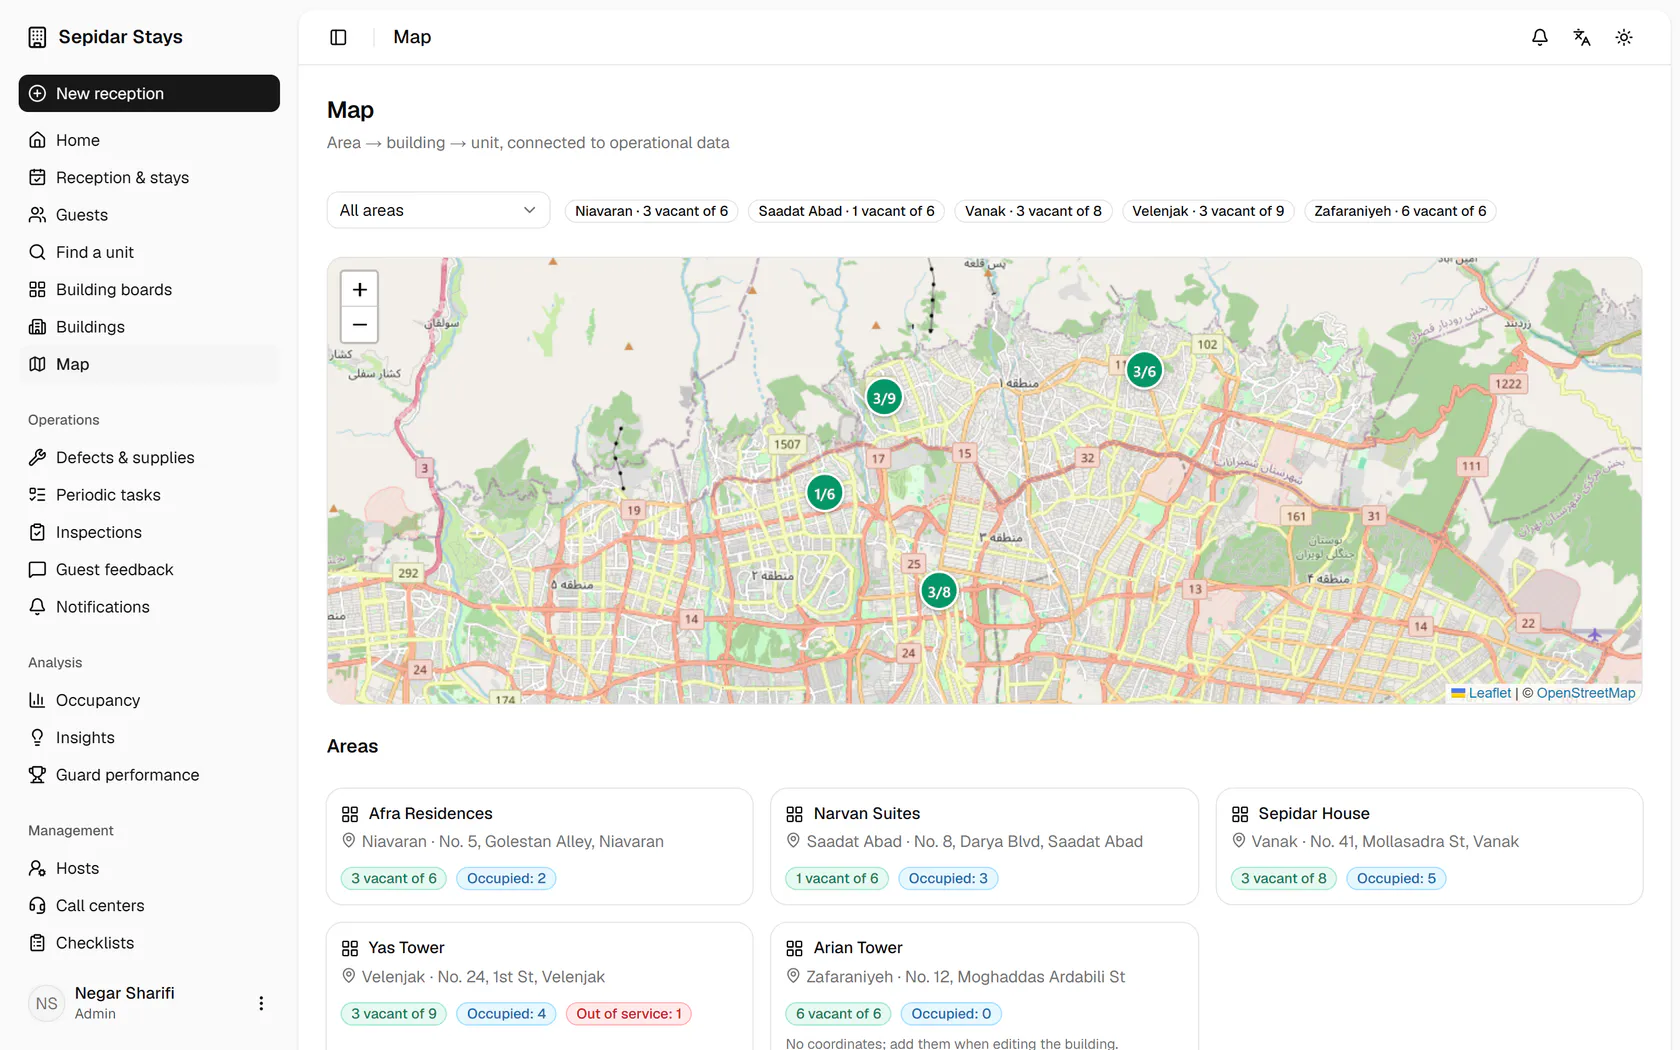The height and width of the screenshot is (1050, 1680).
Task: Click the 3/9 map marker
Action: [884, 398]
